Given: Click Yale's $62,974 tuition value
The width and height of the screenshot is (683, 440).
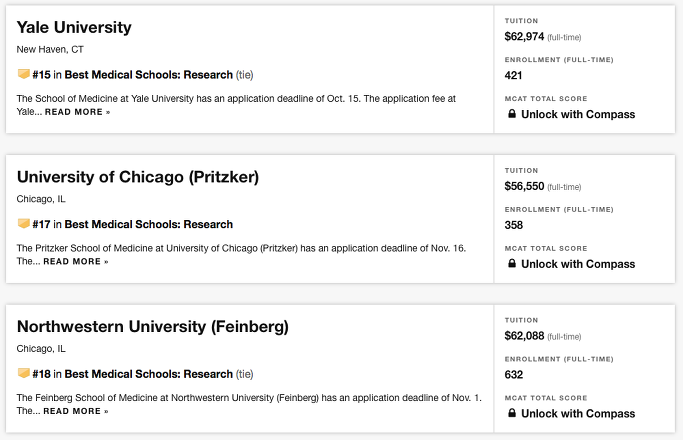Looking at the screenshot, I should (x=524, y=37).
